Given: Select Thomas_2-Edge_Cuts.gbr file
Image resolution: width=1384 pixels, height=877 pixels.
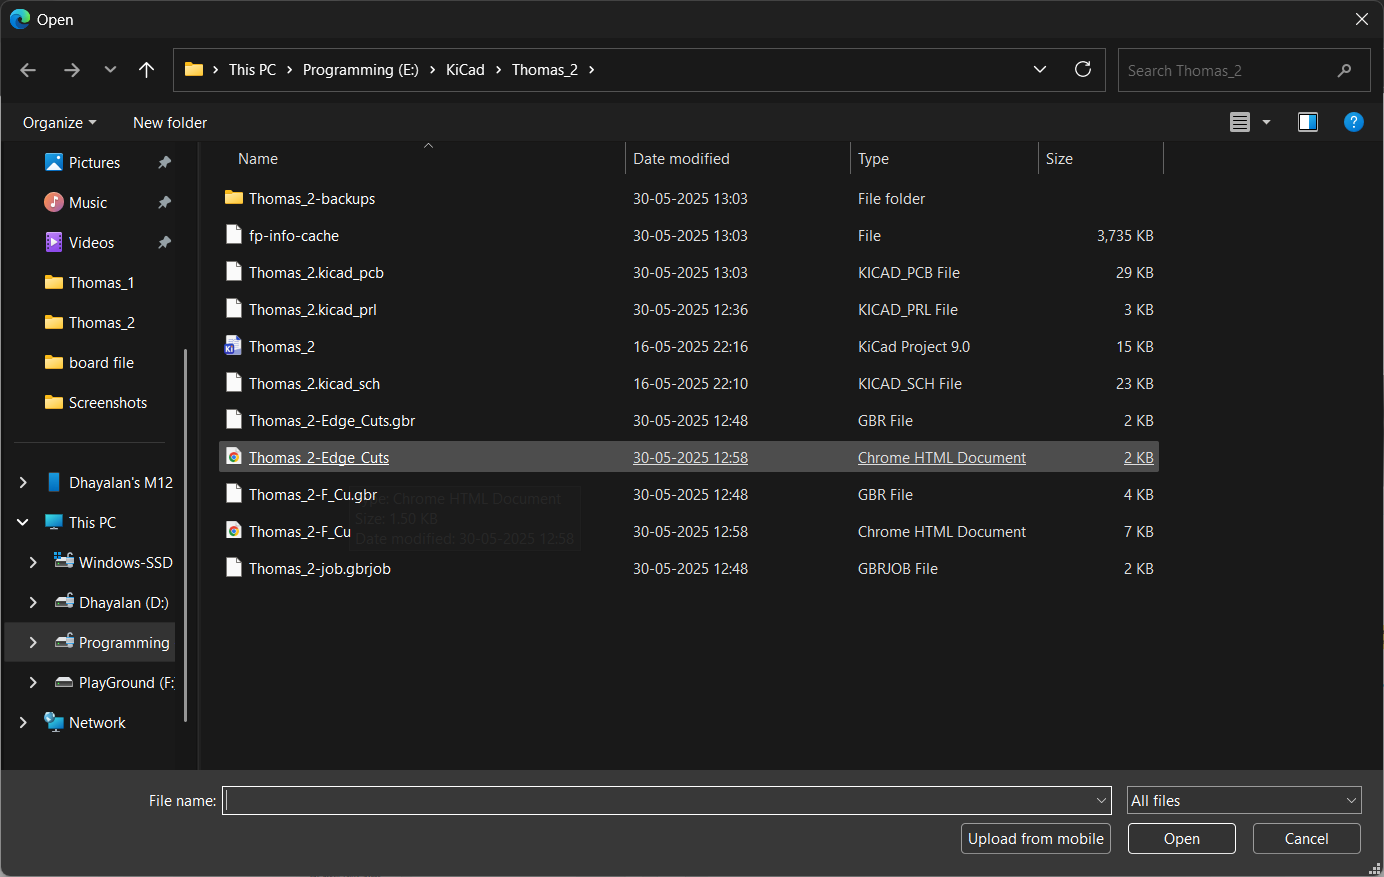Looking at the screenshot, I should [x=689, y=420].
